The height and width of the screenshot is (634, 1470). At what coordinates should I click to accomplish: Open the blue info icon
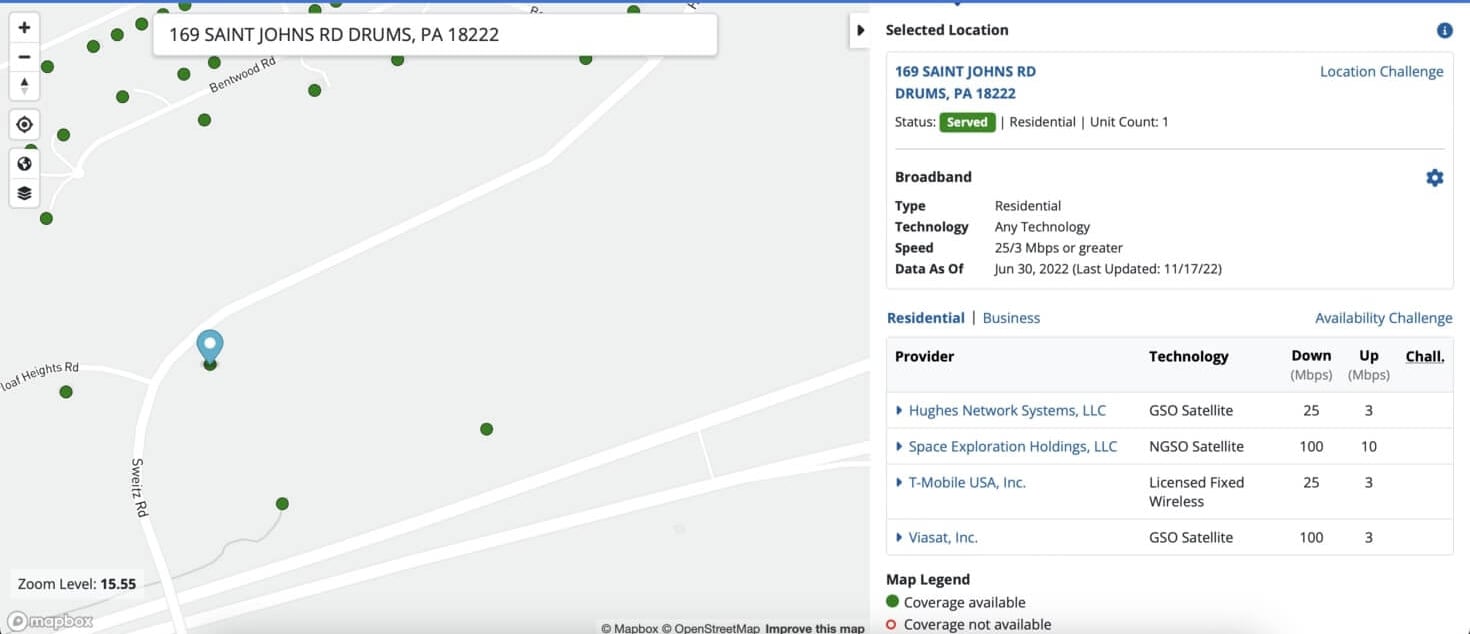pos(1444,30)
